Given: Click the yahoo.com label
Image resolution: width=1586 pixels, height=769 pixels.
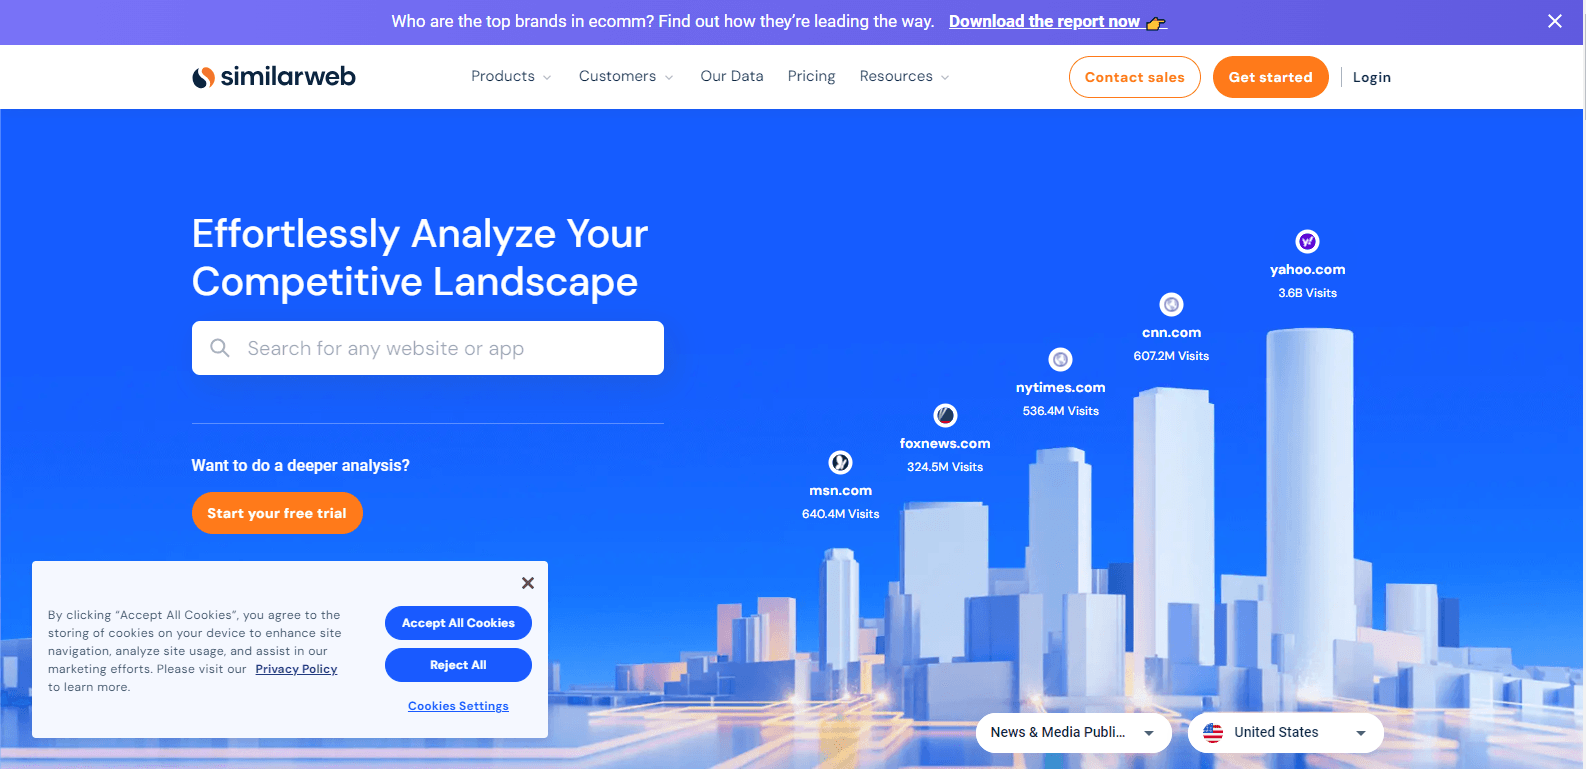Looking at the screenshot, I should coord(1307,269).
